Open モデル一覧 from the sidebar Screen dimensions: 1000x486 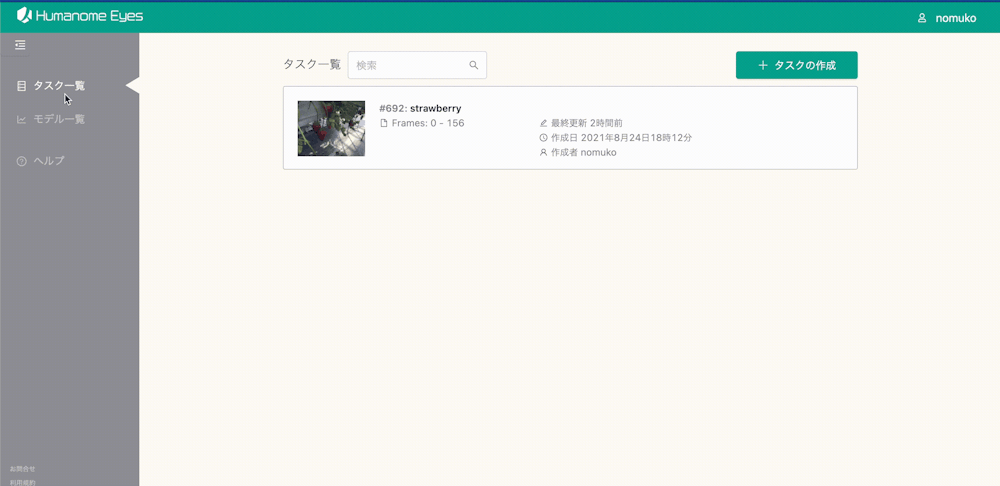point(59,120)
